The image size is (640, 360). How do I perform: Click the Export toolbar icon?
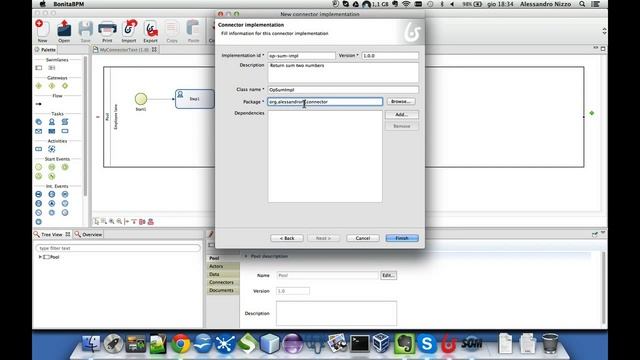coord(150,31)
